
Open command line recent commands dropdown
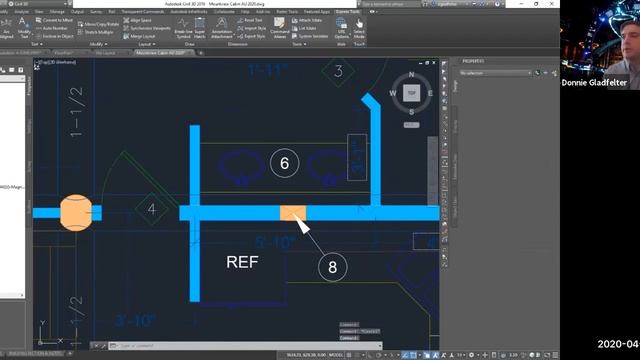tap(113, 346)
